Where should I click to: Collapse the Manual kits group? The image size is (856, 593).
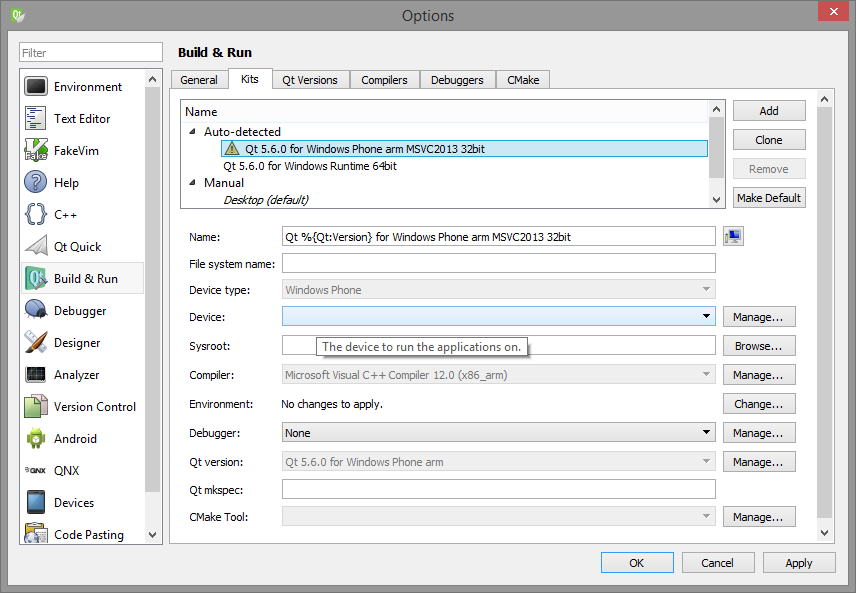pyautogui.click(x=193, y=183)
